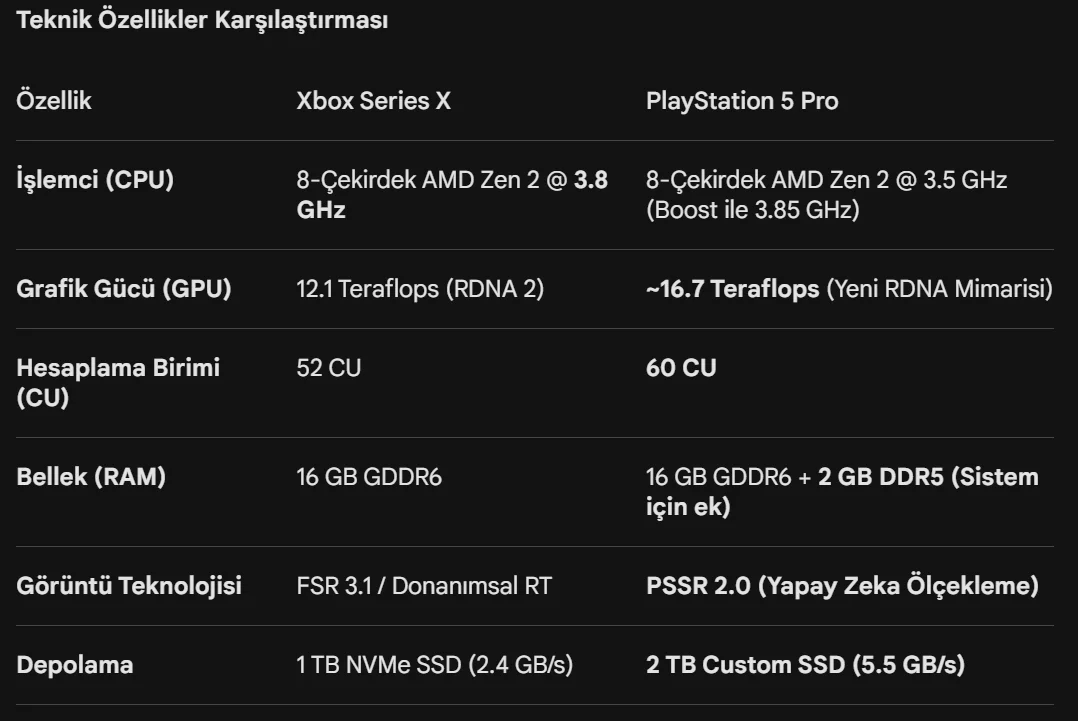Click the Xbox "8-Çekirdek AMD Zen 2 @ 3.8 GHz" cell
Viewport: 1078px width, 721px height.
[x=452, y=194]
